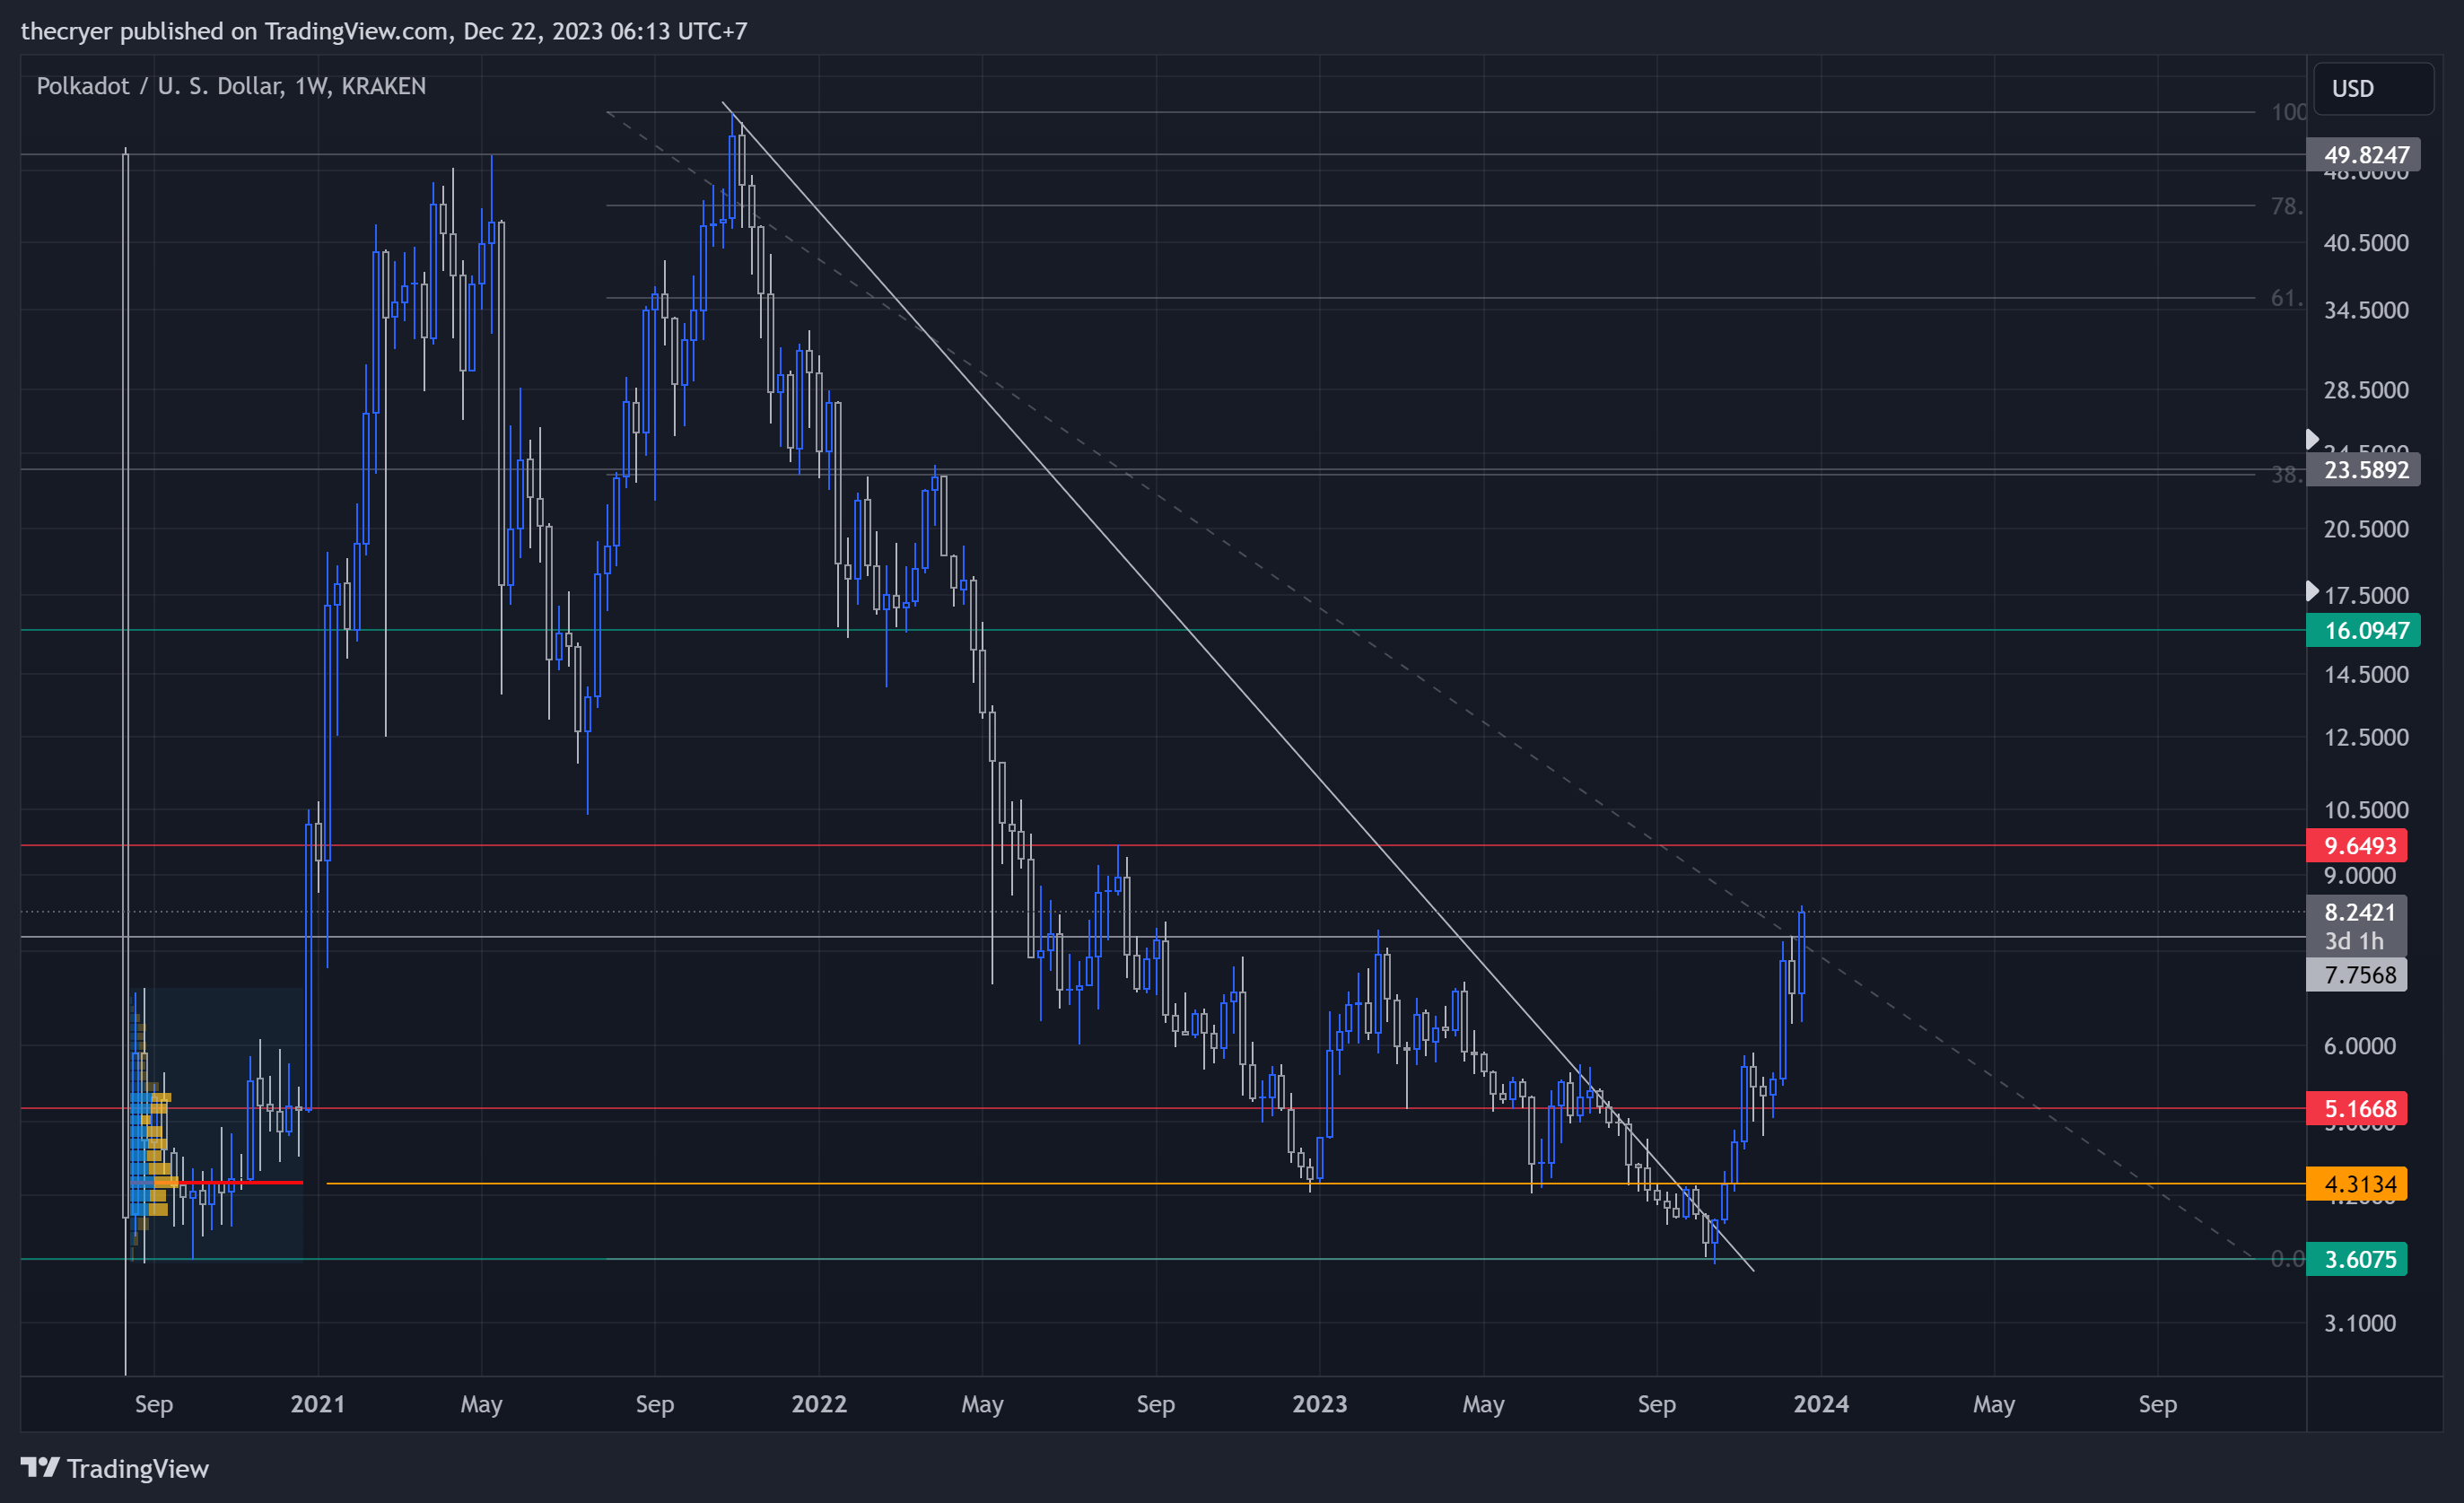
Task: Click the TradingView wordmark text
Action: pos(138,1468)
